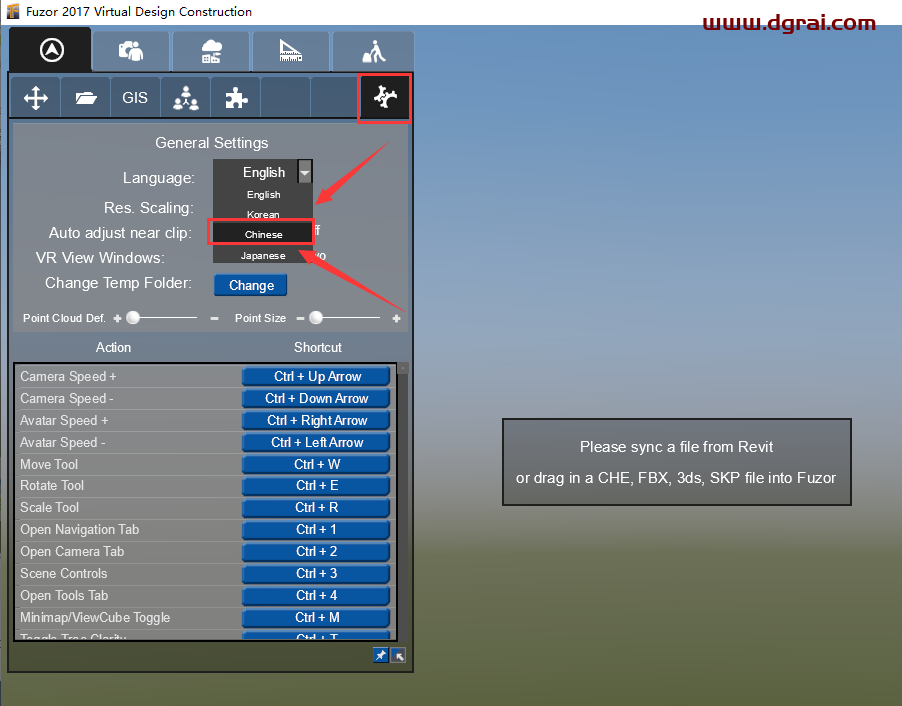
Task: Click the Point Cloud Def. slider handle
Action: [x=133, y=318]
